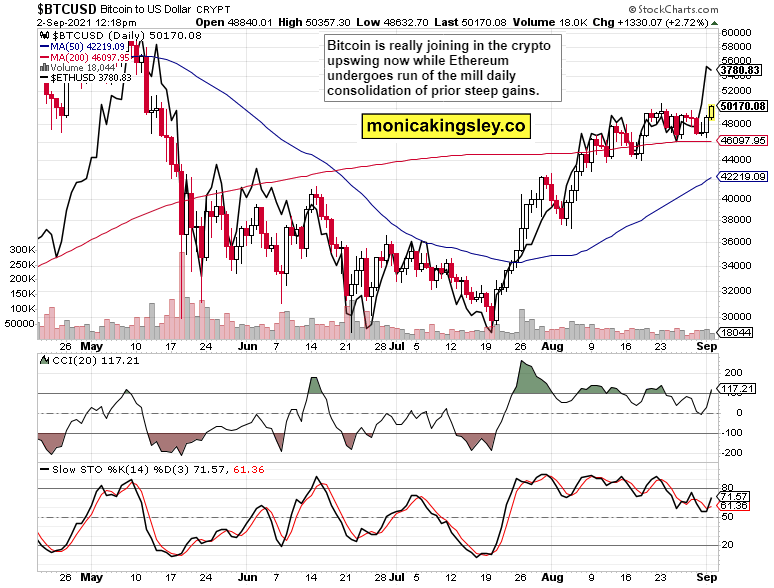Click the 71.57 stochastic value tag
The image size is (774, 588).
tap(735, 496)
